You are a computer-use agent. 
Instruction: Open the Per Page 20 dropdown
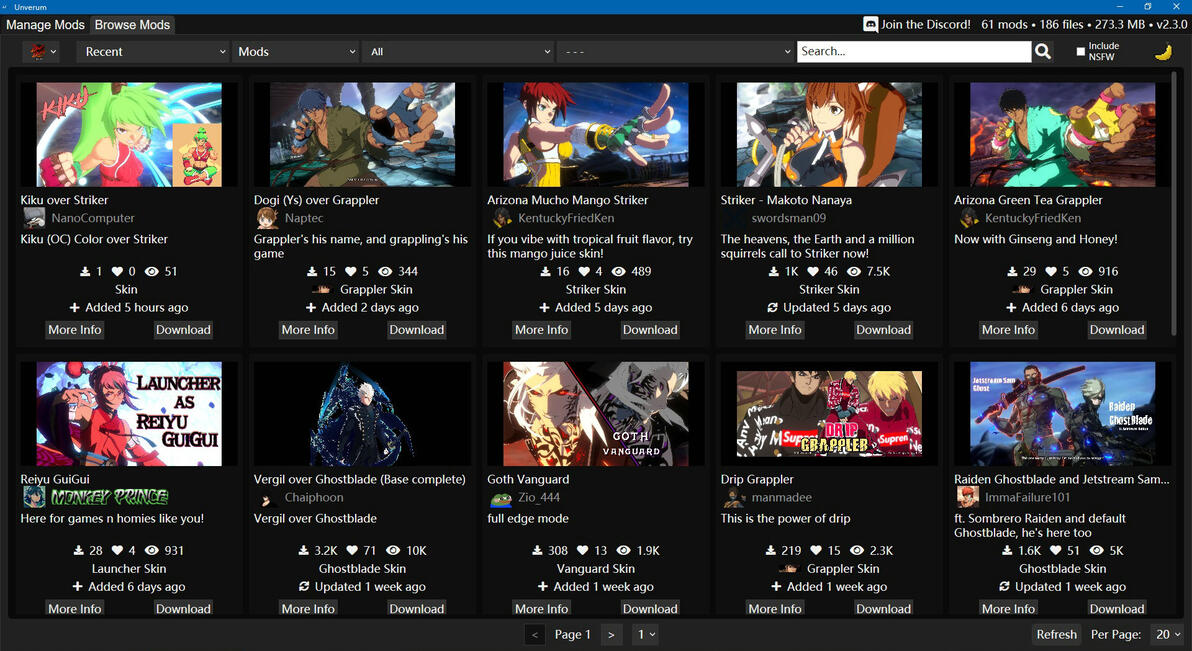point(1168,634)
